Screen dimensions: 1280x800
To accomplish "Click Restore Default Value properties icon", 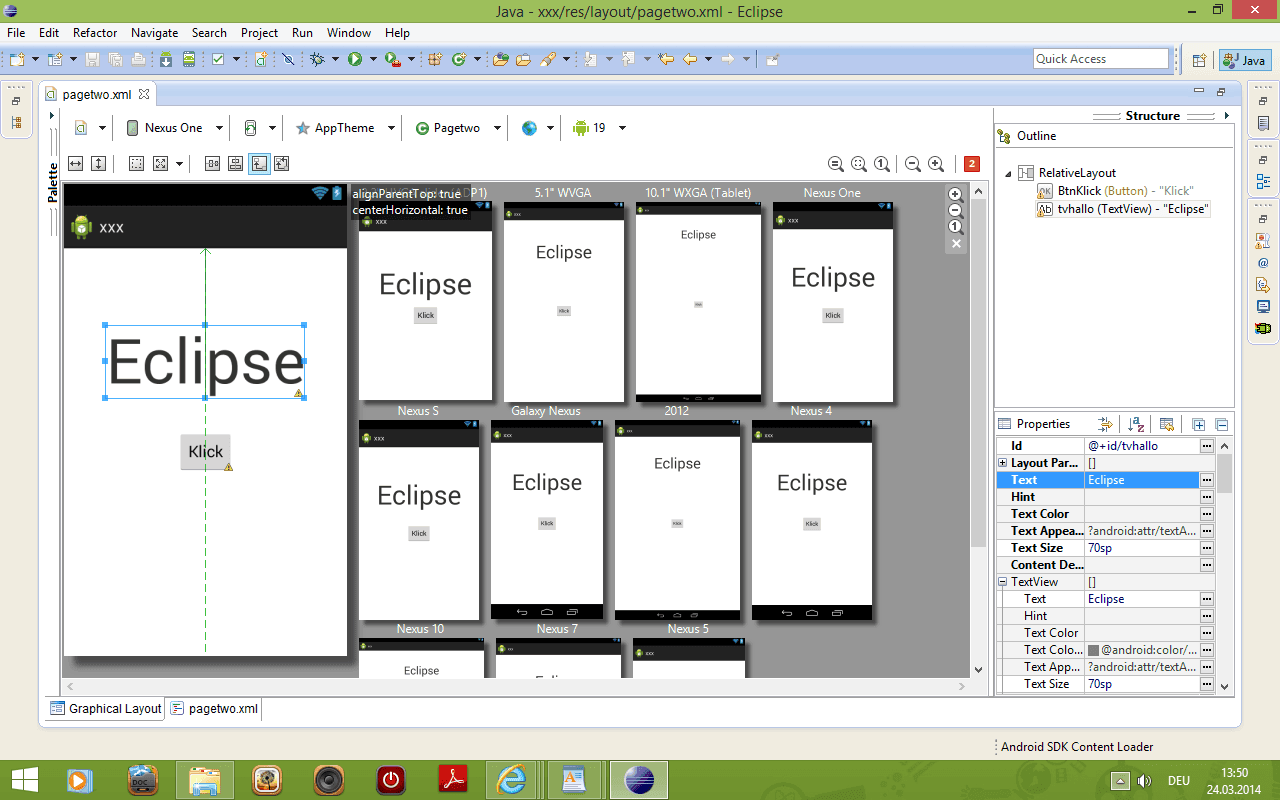I will tap(1167, 424).
